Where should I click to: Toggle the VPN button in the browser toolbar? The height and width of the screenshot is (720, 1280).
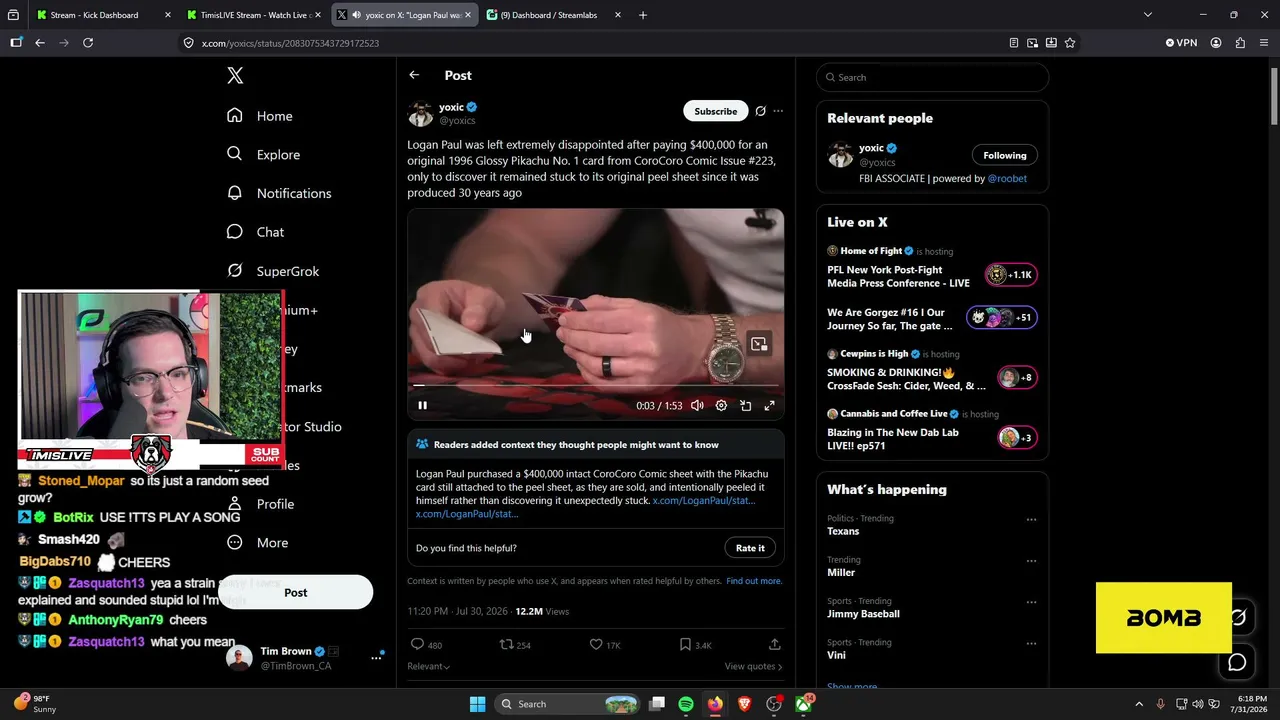tap(1181, 43)
